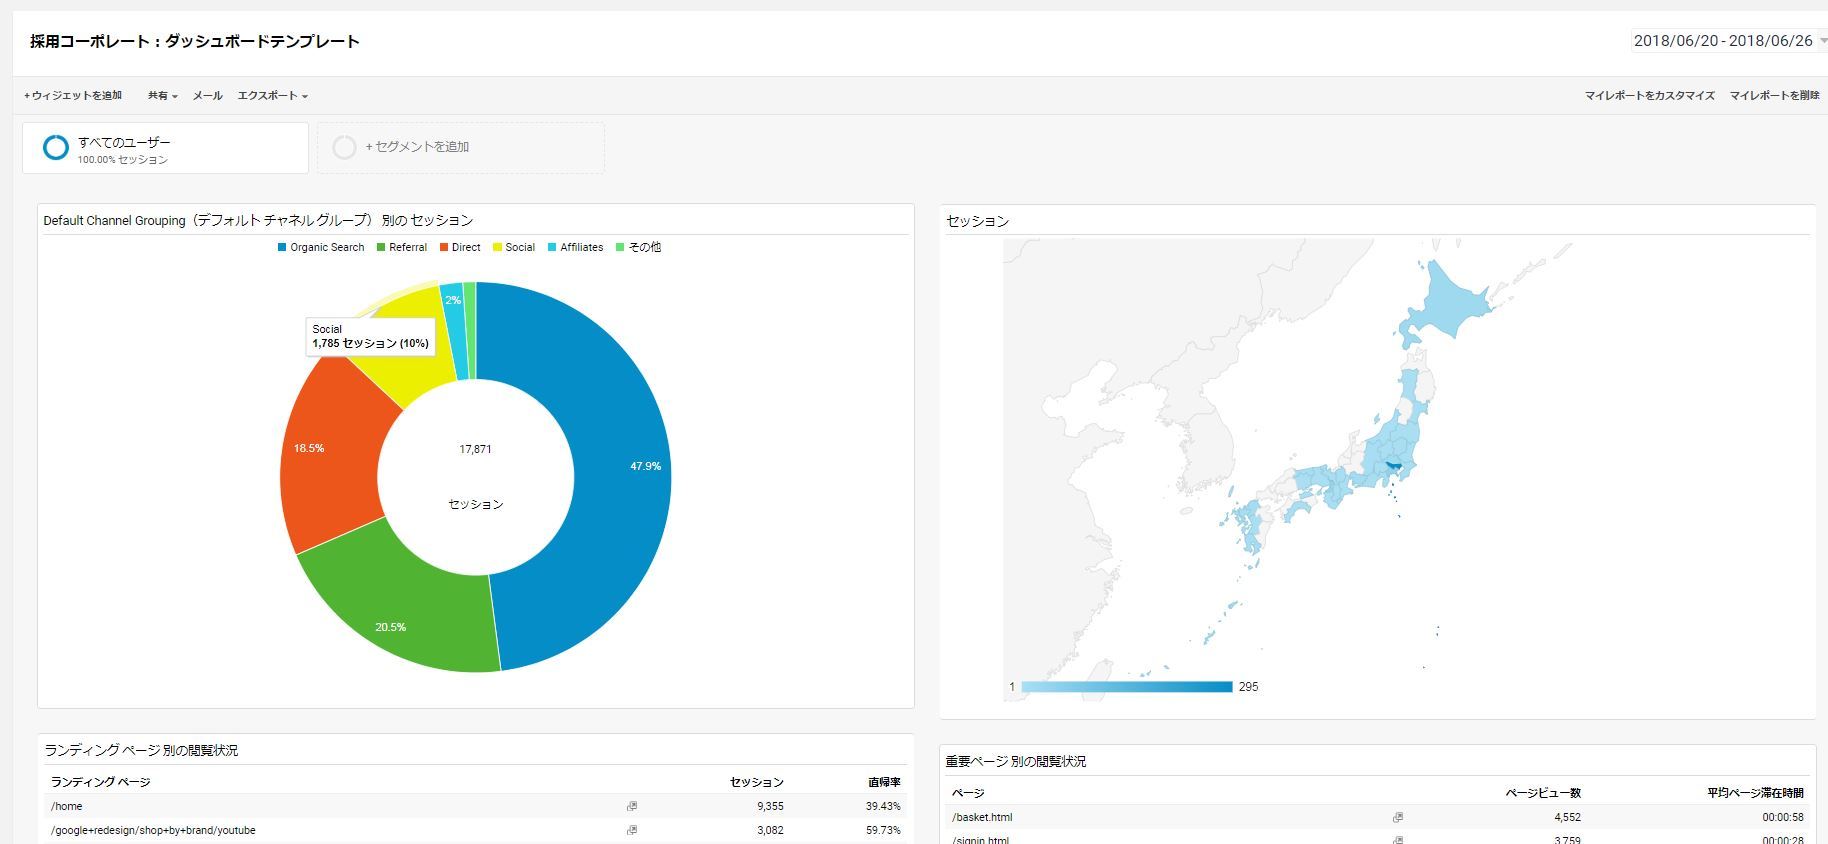The width and height of the screenshot is (1828, 844).
Task: Click the All Users segment circle icon
Action: point(56,148)
